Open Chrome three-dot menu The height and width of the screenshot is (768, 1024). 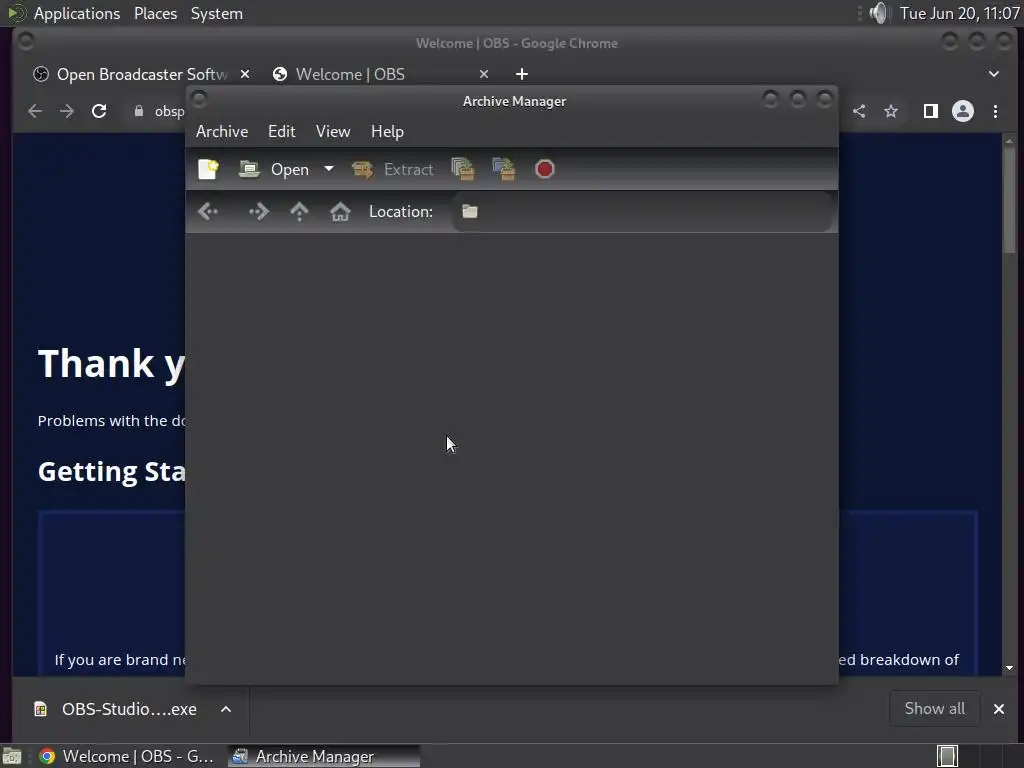(995, 112)
